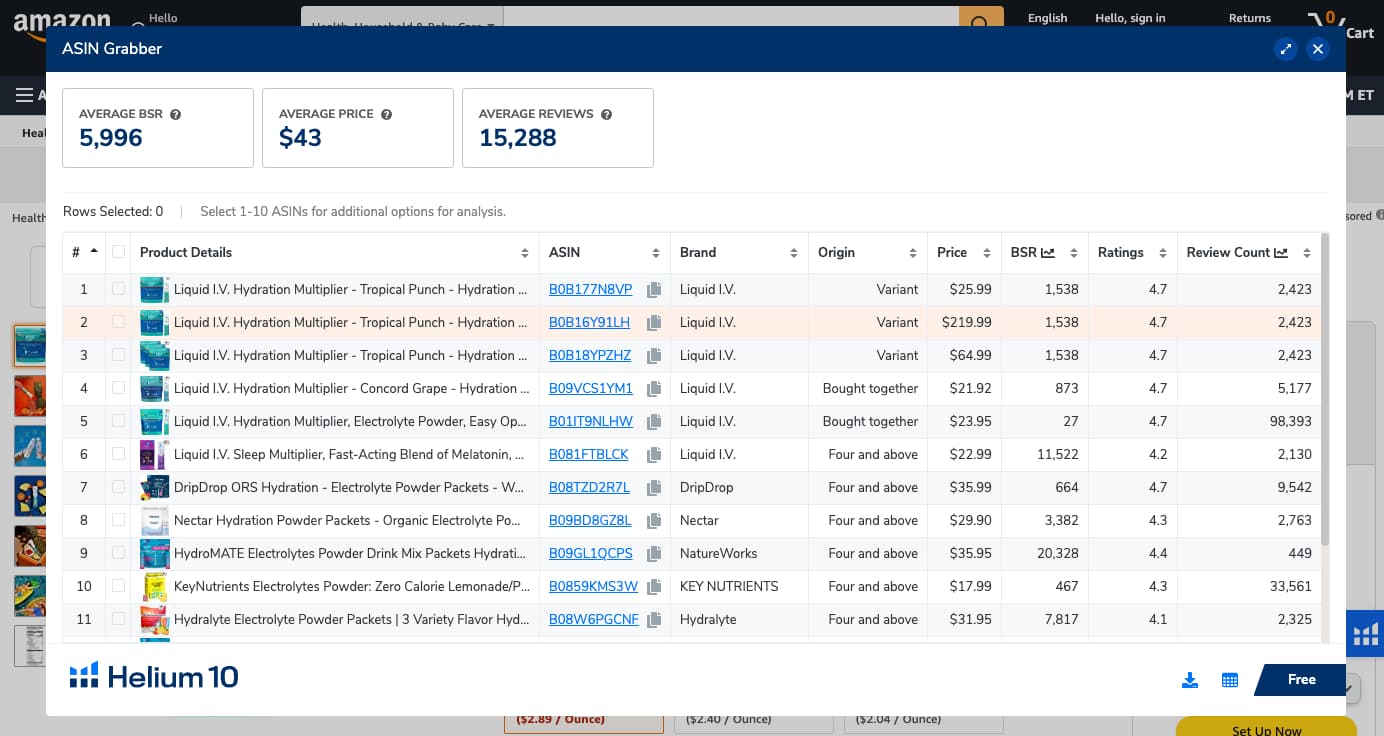Close the ASIN Grabber panel
Viewport: 1384px width, 736px height.
pos(1318,49)
